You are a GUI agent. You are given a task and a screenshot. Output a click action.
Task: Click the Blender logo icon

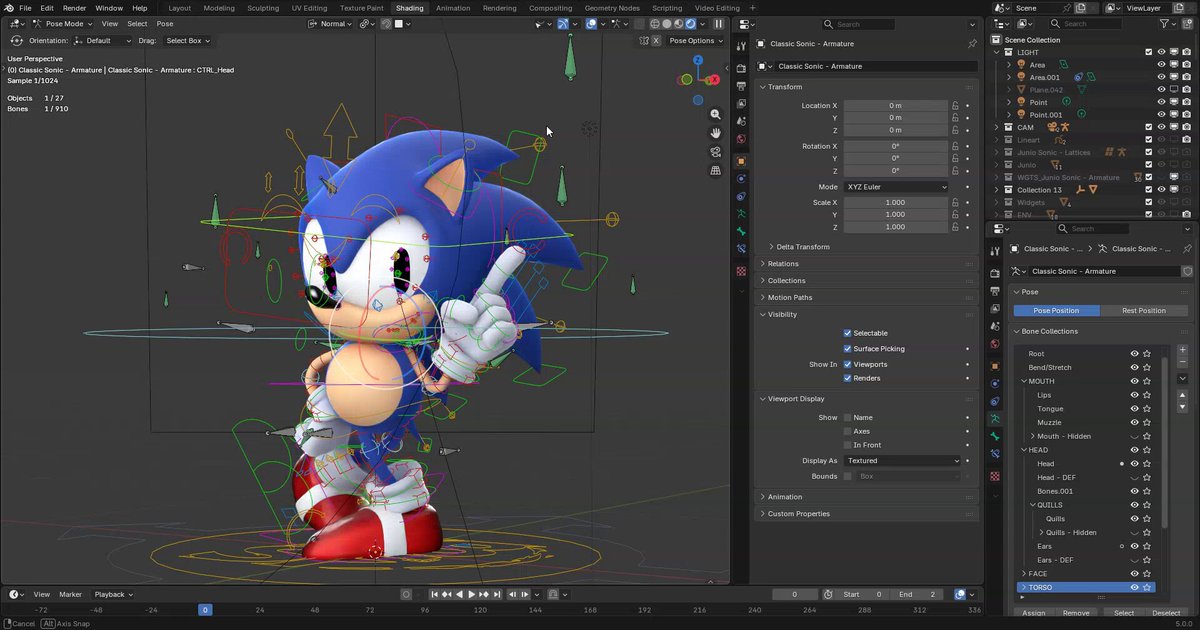pos(8,8)
